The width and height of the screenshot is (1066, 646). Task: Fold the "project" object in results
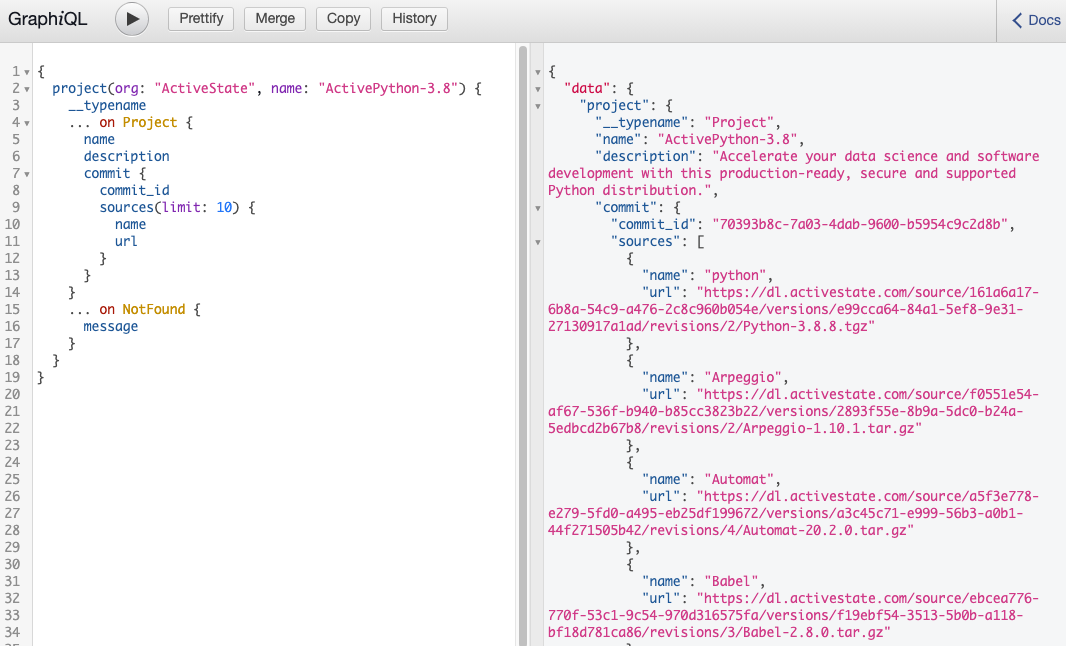(538, 106)
